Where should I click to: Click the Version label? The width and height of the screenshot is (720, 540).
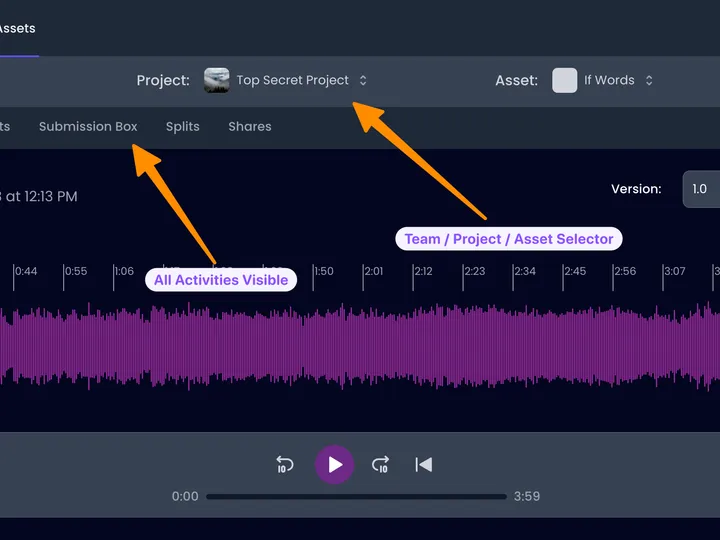[x=636, y=189]
